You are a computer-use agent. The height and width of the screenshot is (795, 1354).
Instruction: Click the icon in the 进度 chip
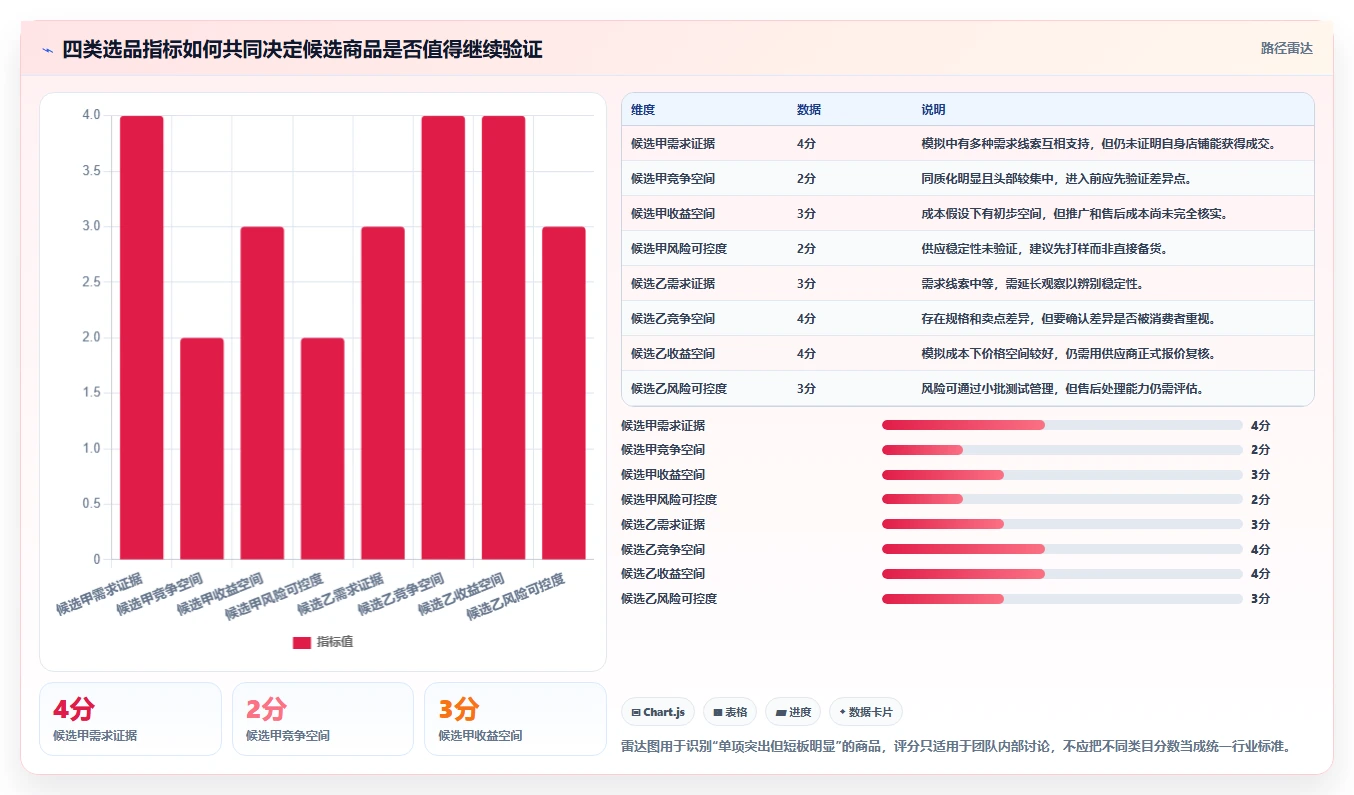pos(781,713)
